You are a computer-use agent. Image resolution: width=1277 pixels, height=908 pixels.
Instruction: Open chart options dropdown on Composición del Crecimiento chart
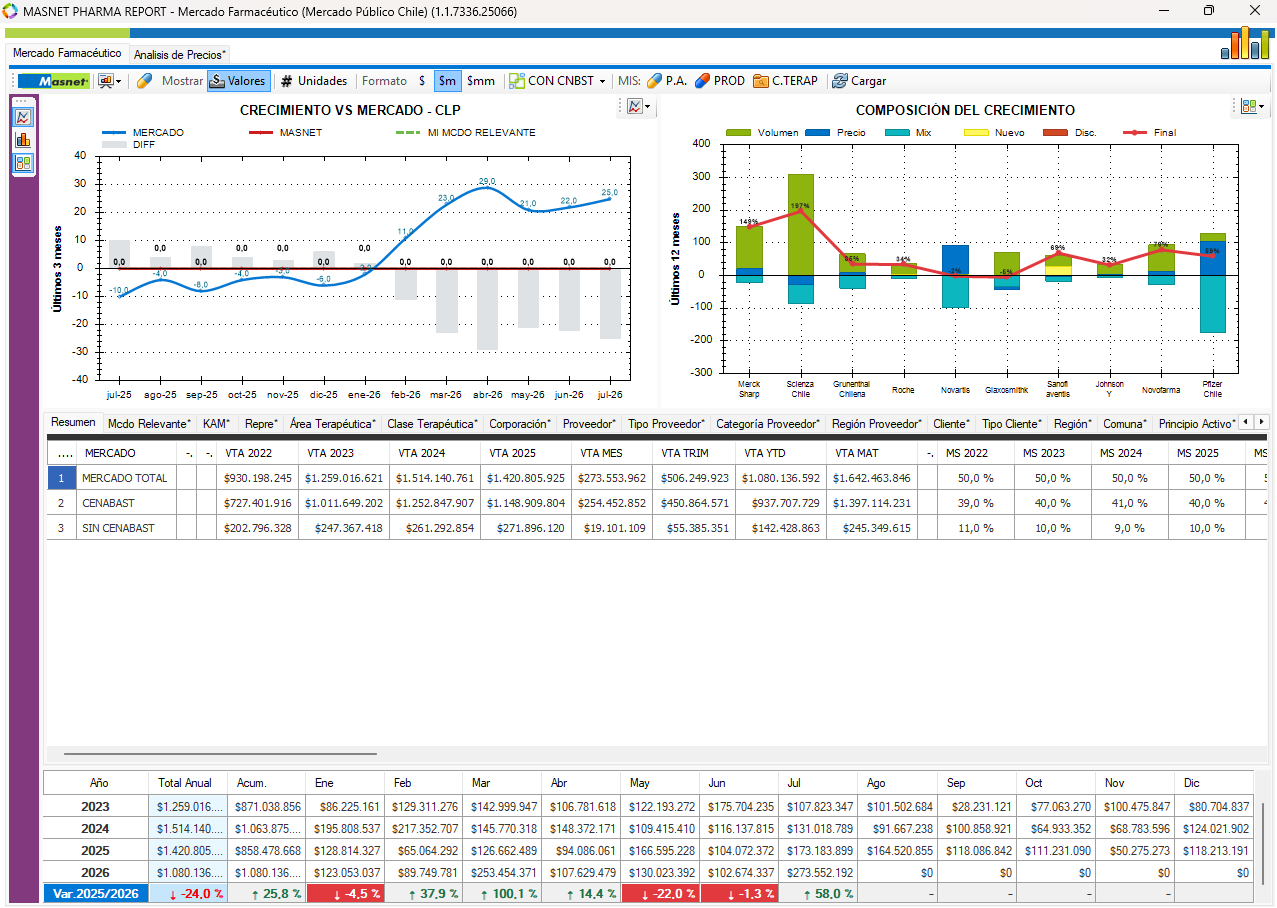click(x=1252, y=106)
